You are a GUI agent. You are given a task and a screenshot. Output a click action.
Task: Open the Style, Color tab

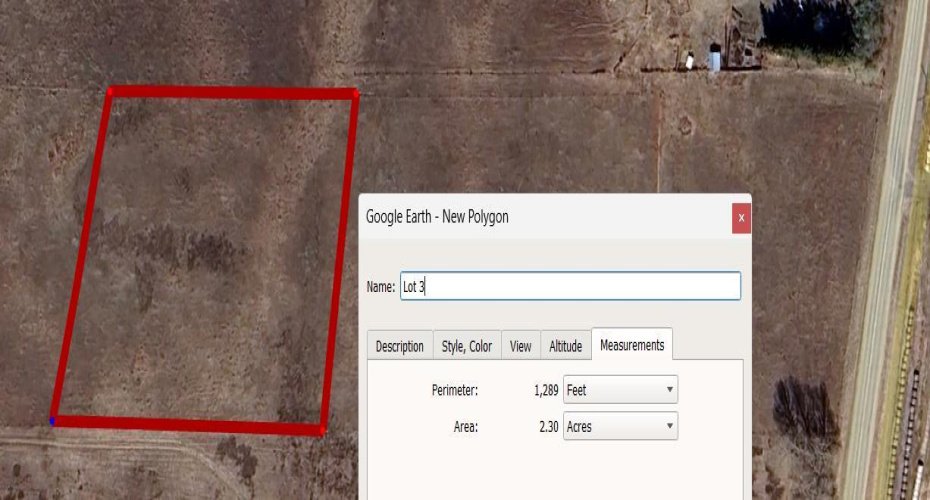click(467, 346)
